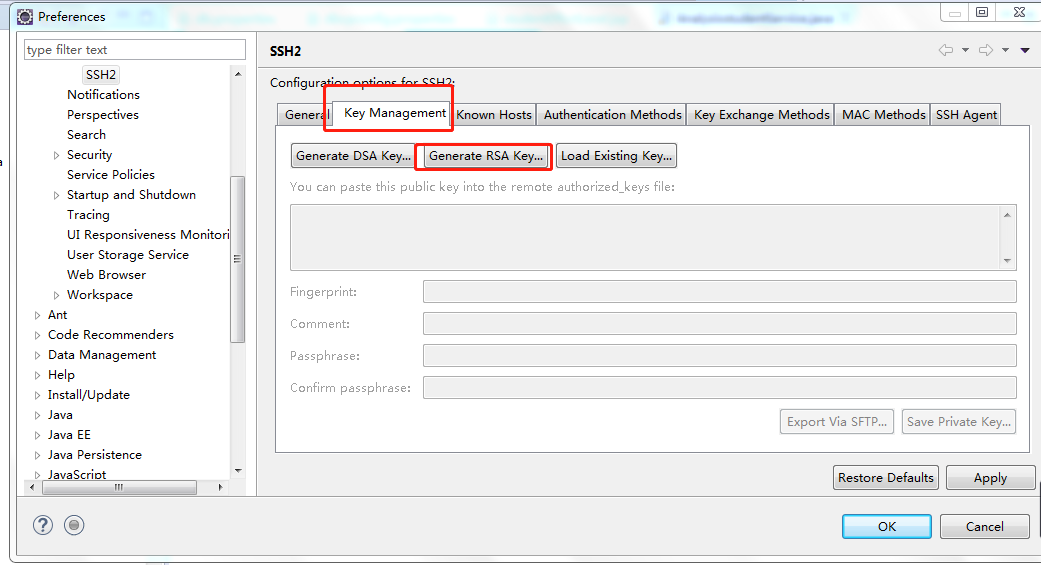Expand the Ant tree node
The image size is (1041, 565).
tap(37, 315)
